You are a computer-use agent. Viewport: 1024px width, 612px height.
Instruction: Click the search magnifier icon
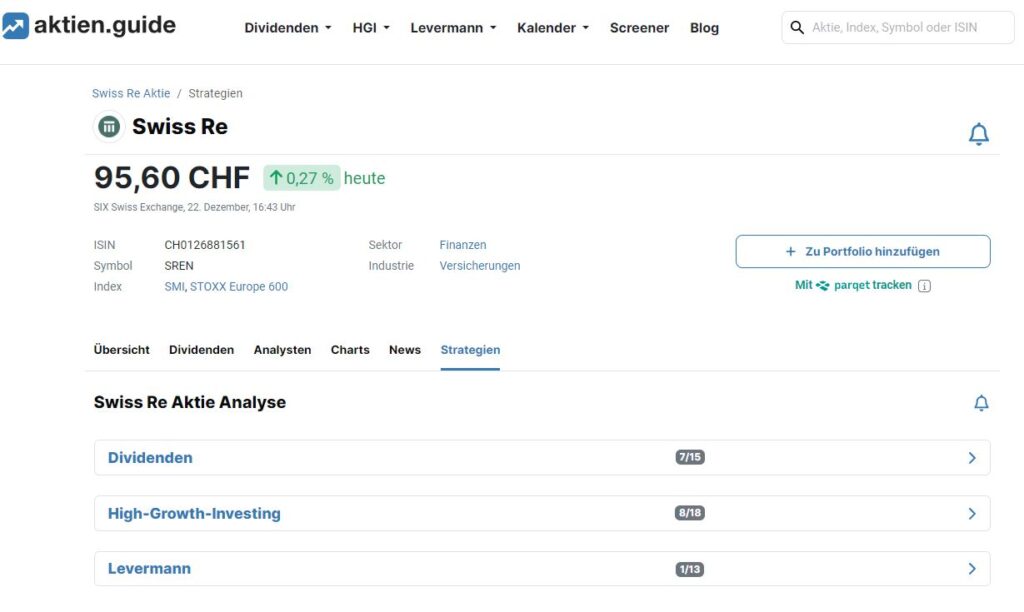coord(797,27)
